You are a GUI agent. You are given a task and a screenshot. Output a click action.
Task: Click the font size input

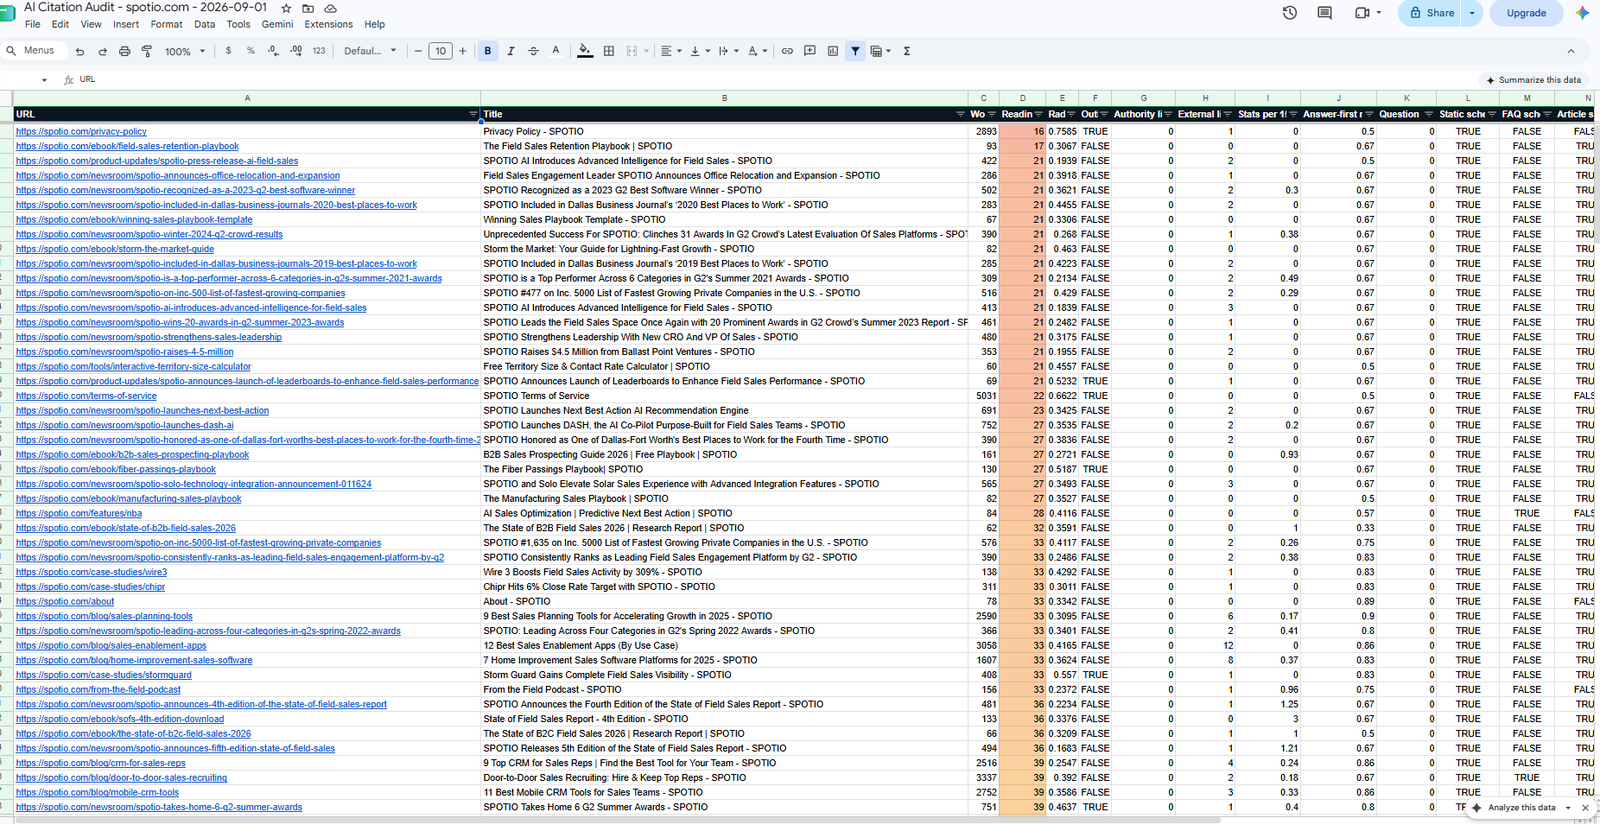(x=440, y=51)
